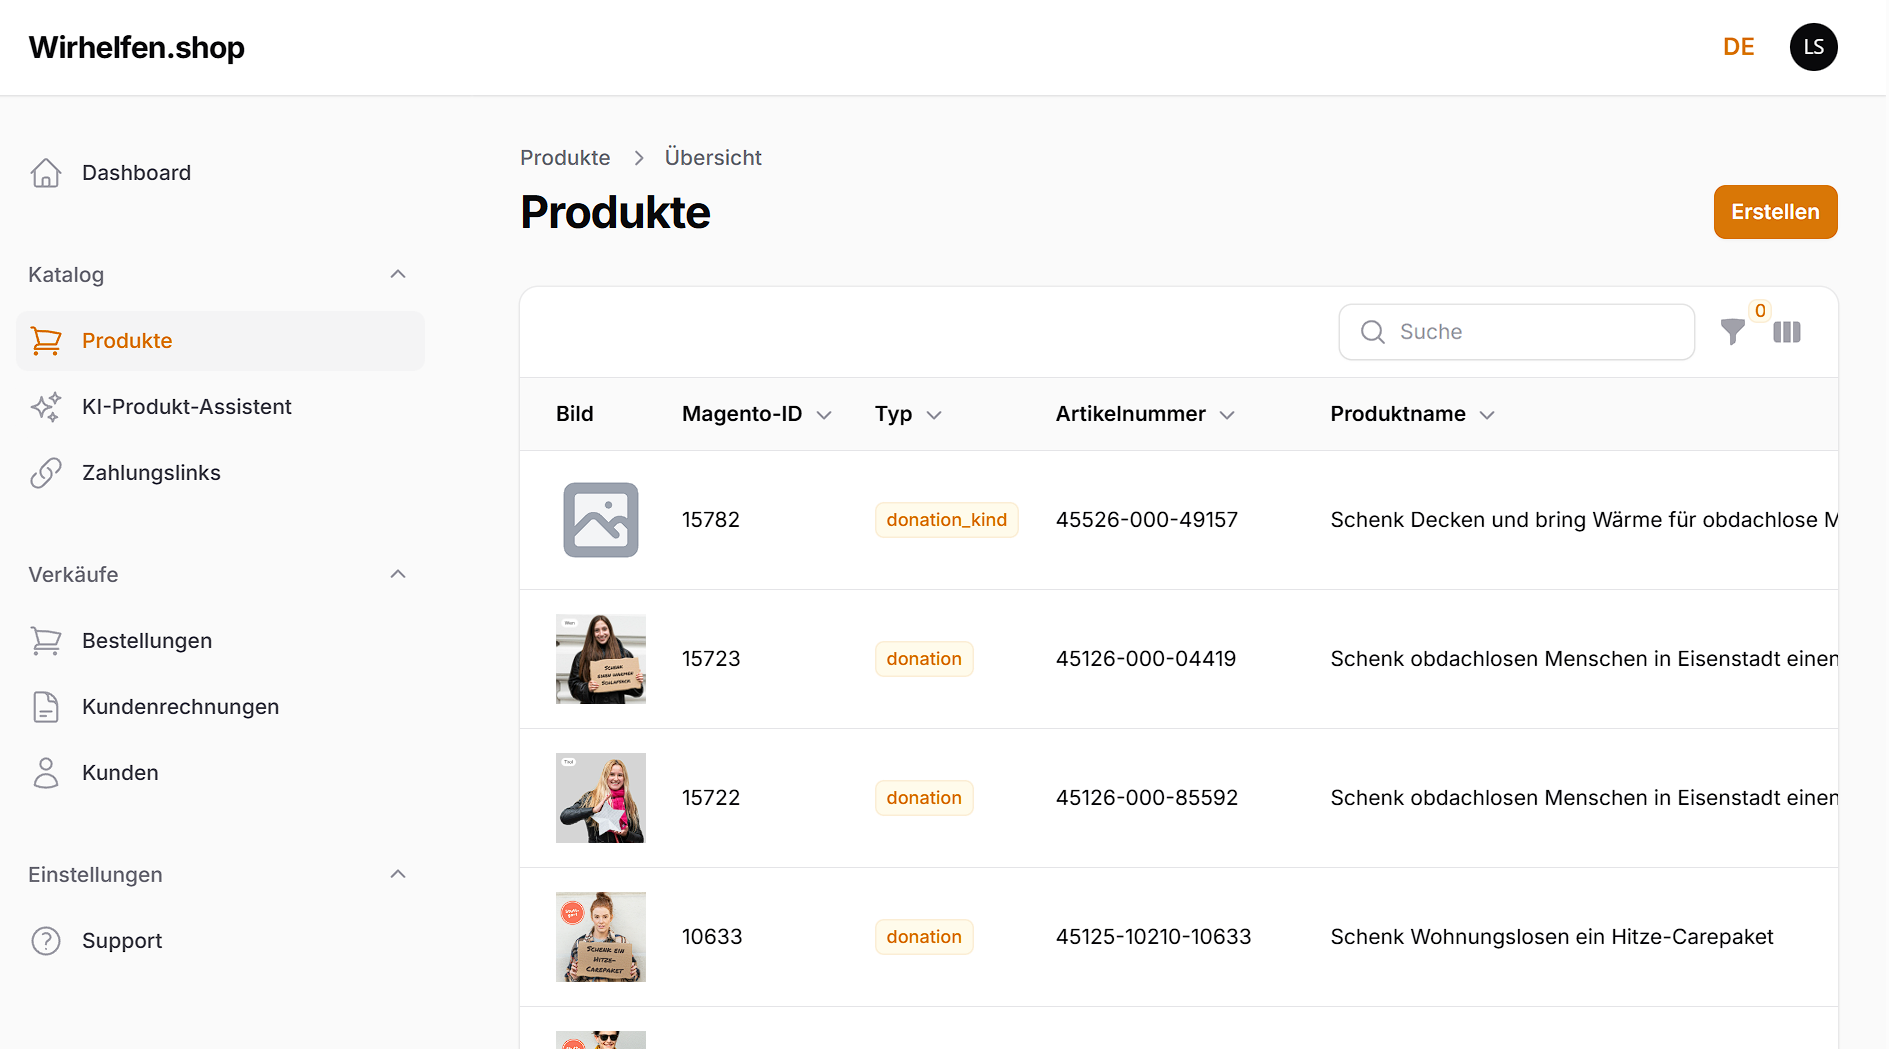Sort by Produktname column
1889x1049 pixels.
[x=1413, y=414]
